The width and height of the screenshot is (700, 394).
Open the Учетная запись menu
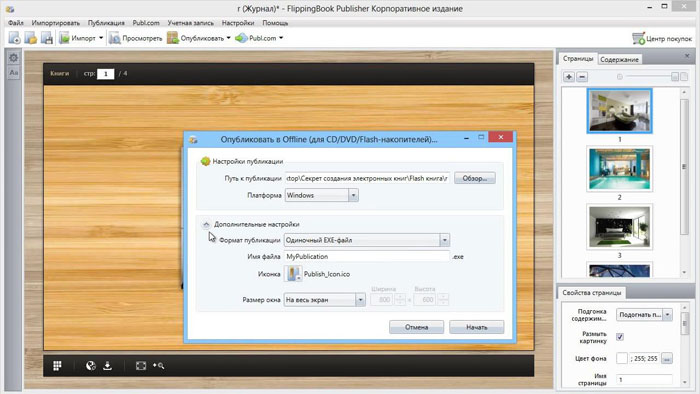(x=191, y=23)
